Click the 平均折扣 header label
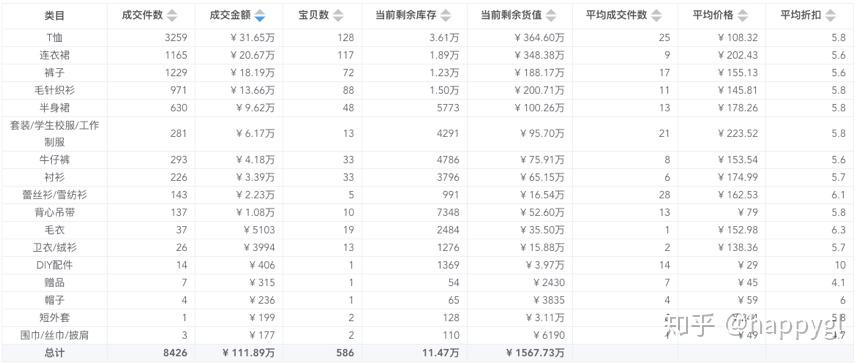This screenshot has height=363, width=865. coord(800,15)
